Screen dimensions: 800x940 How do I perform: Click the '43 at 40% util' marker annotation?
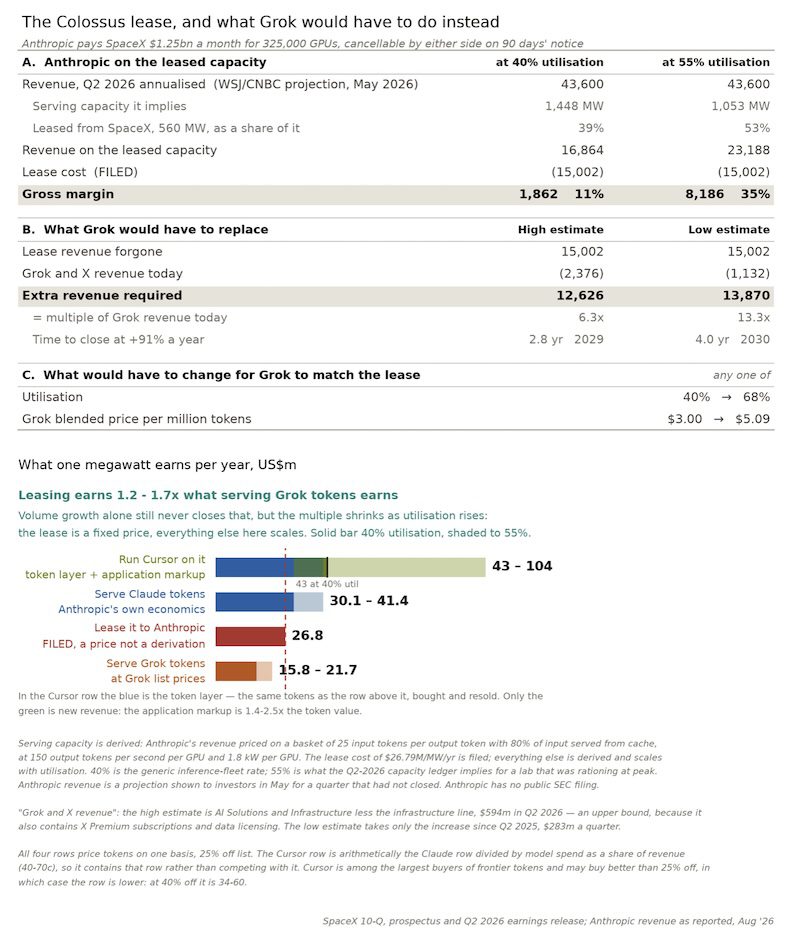(327, 584)
